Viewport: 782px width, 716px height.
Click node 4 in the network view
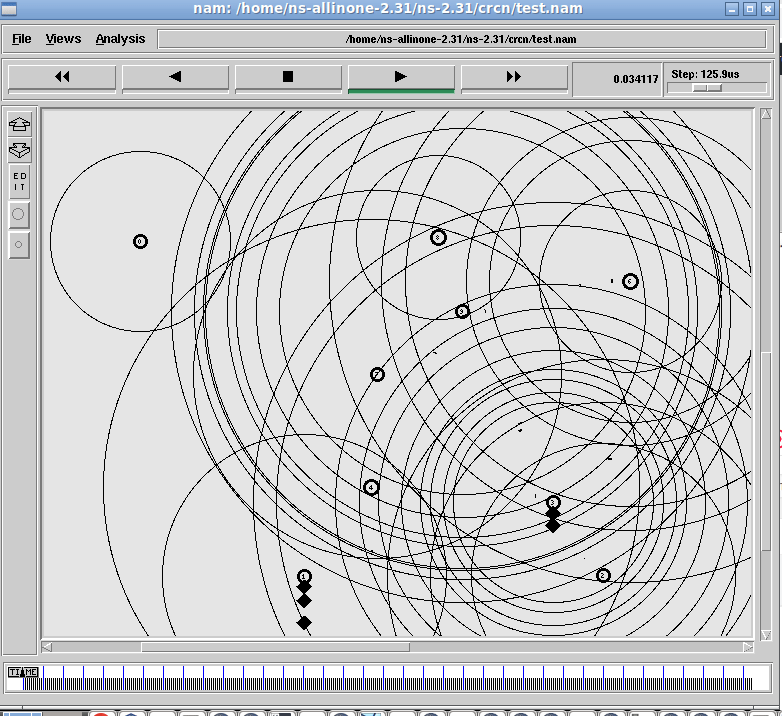371,488
